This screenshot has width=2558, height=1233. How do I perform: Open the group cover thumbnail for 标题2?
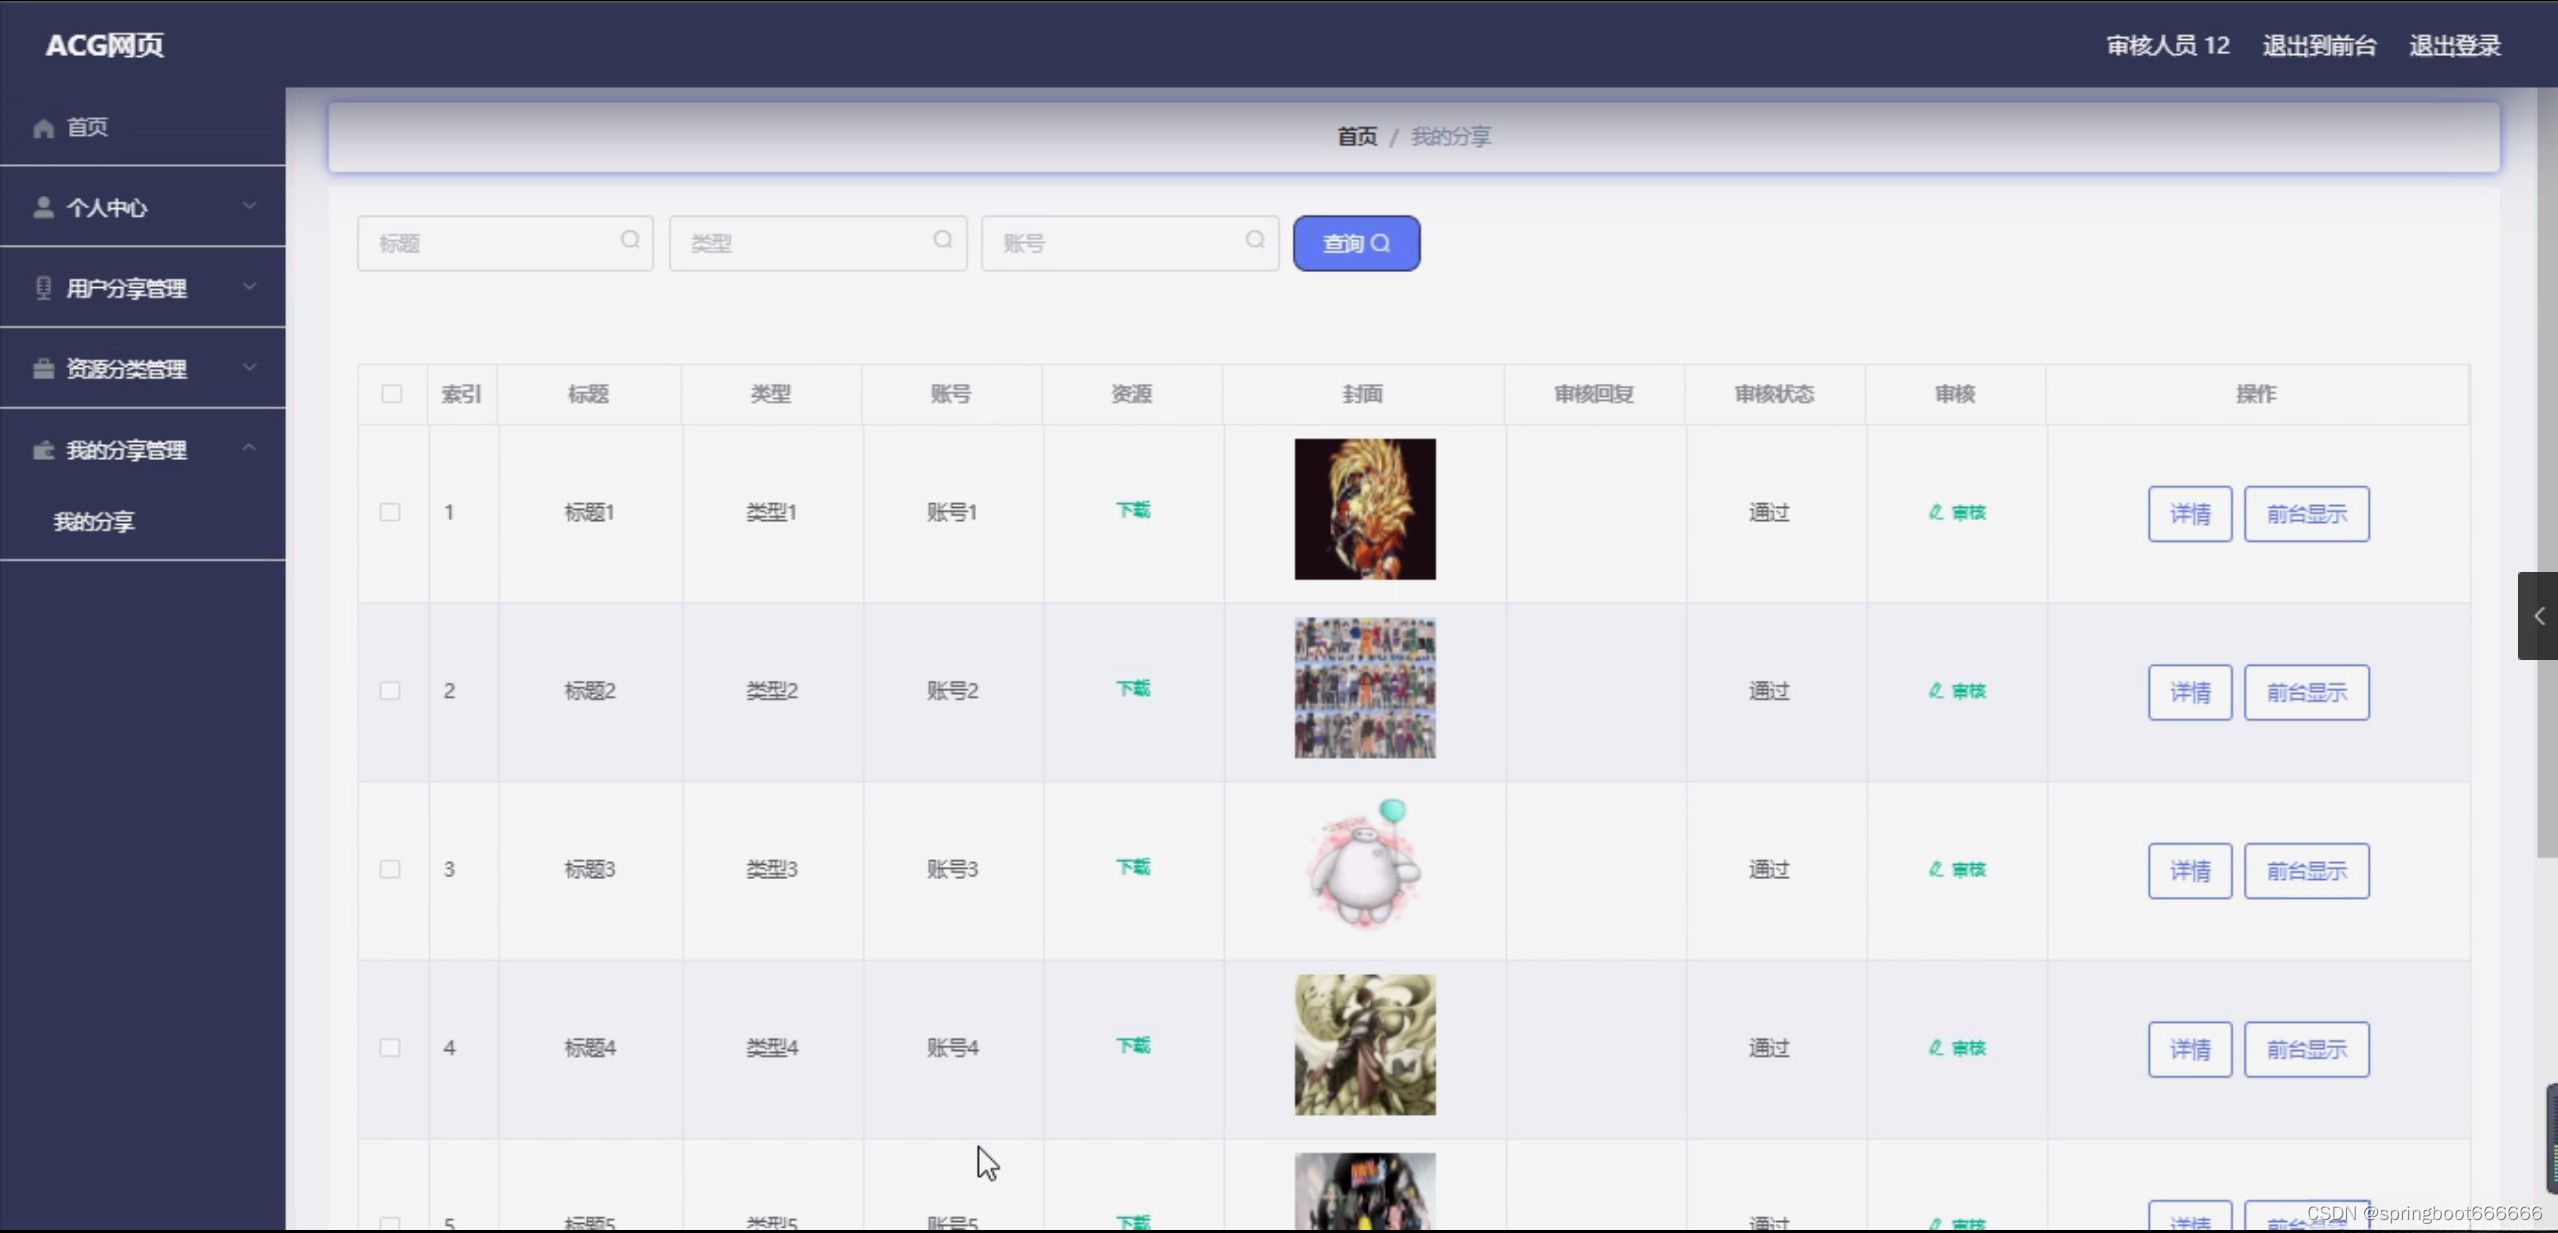click(1365, 688)
